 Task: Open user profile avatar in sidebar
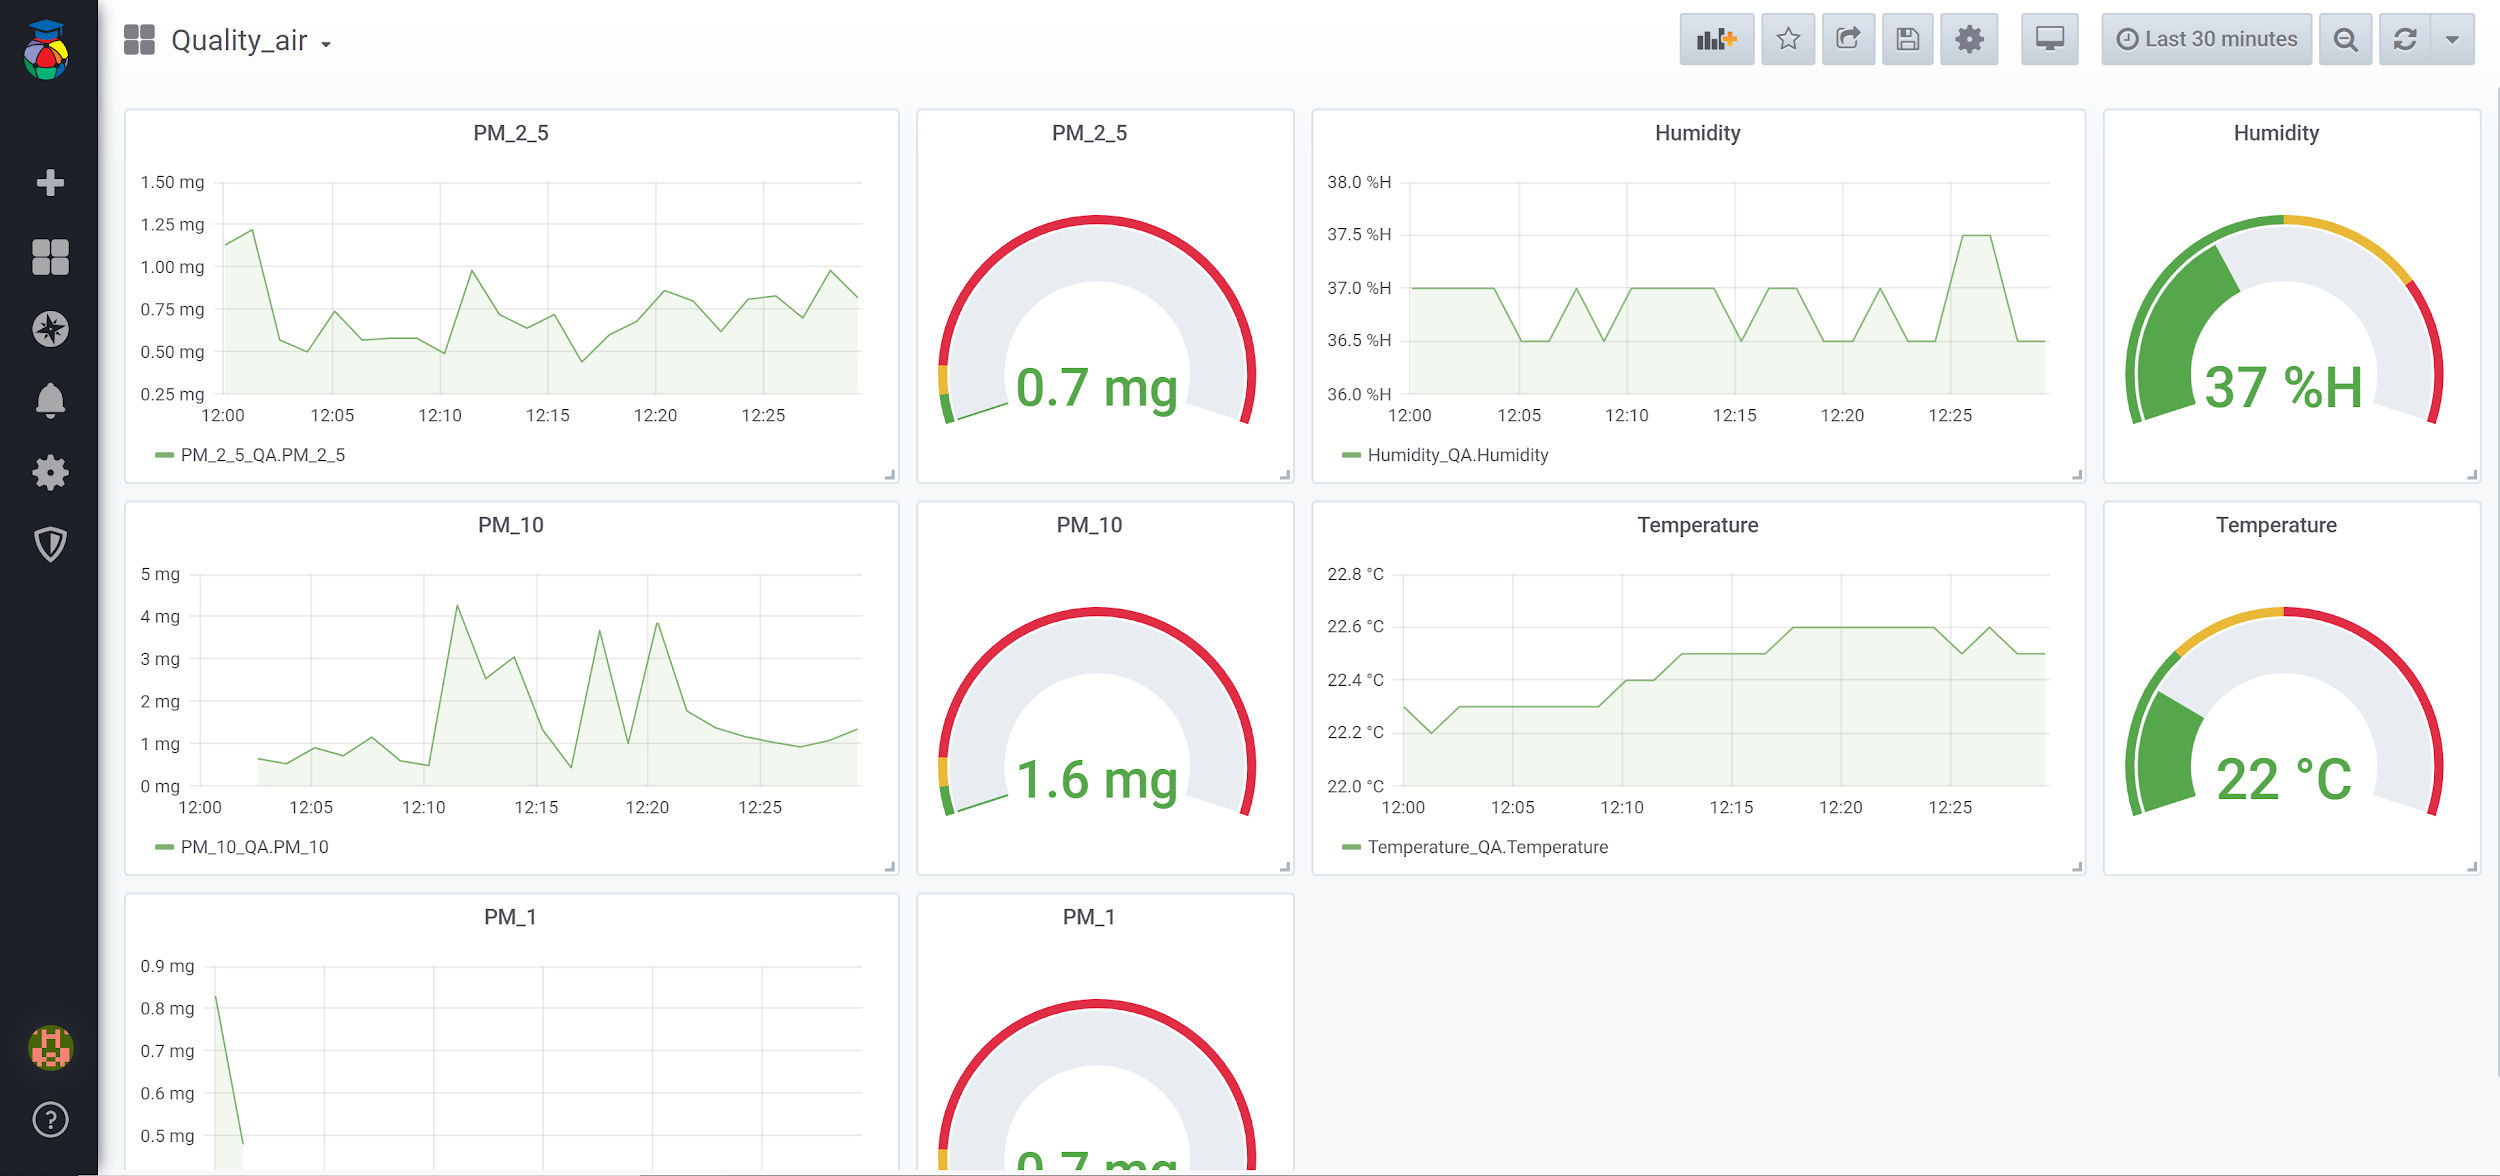coord(50,1048)
